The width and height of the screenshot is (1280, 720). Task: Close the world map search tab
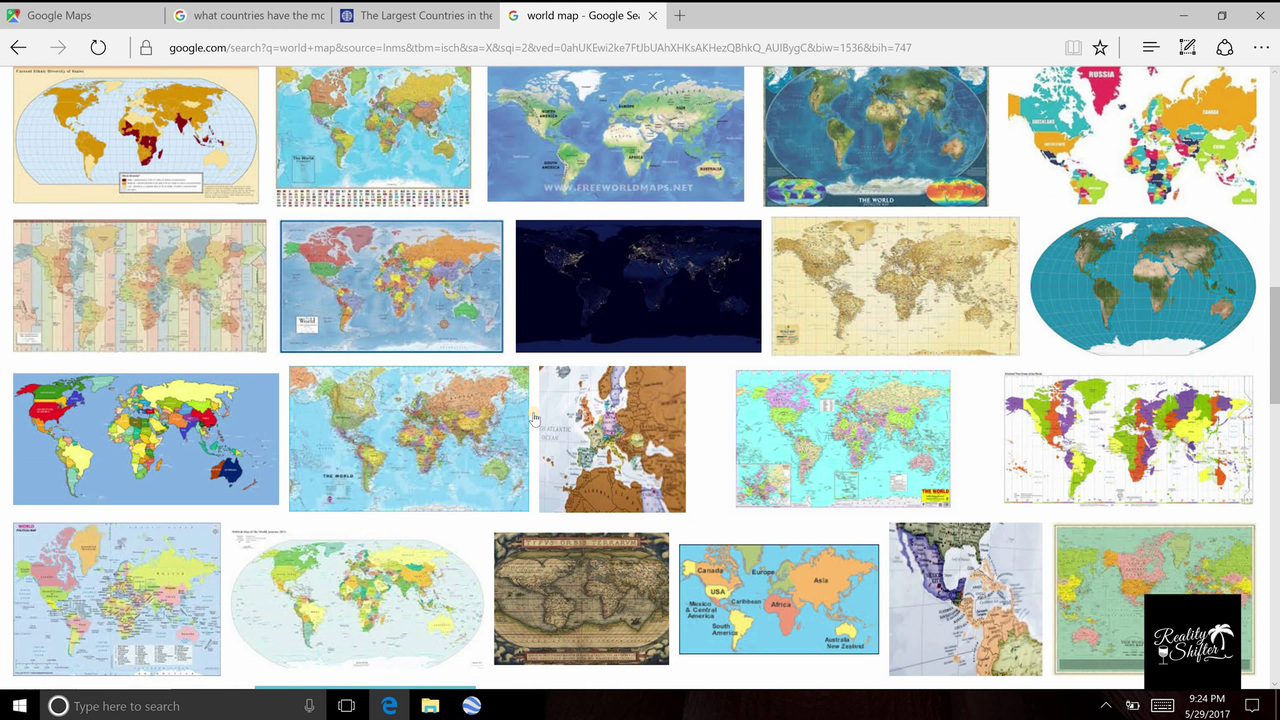click(x=654, y=16)
